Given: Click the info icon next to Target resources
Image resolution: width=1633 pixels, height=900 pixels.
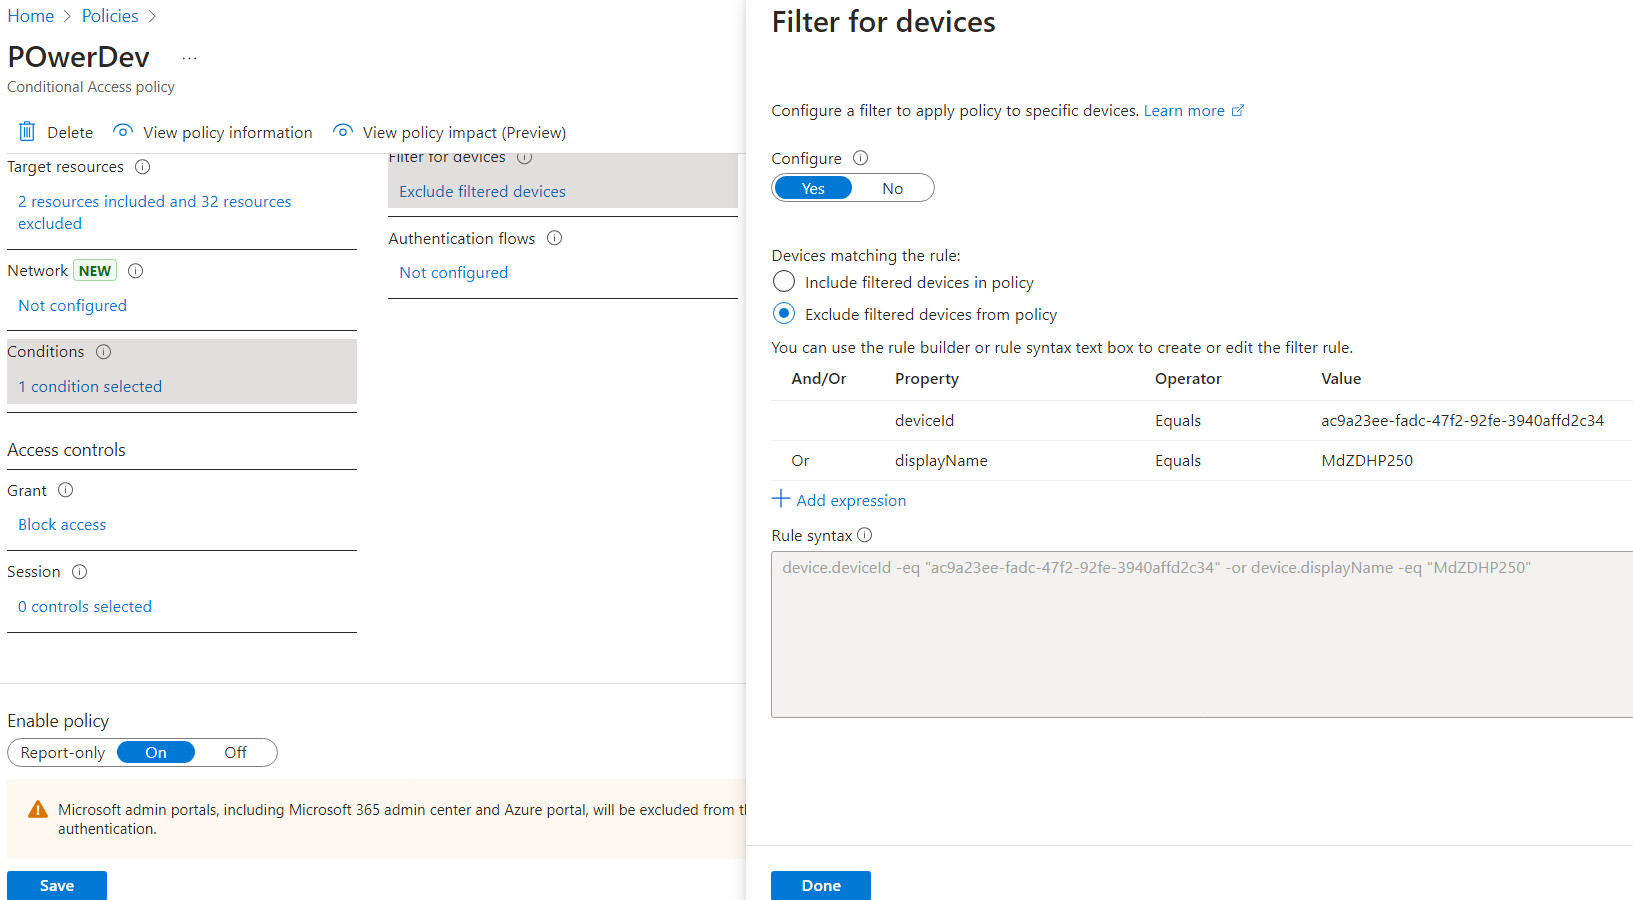Looking at the screenshot, I should click(x=142, y=167).
